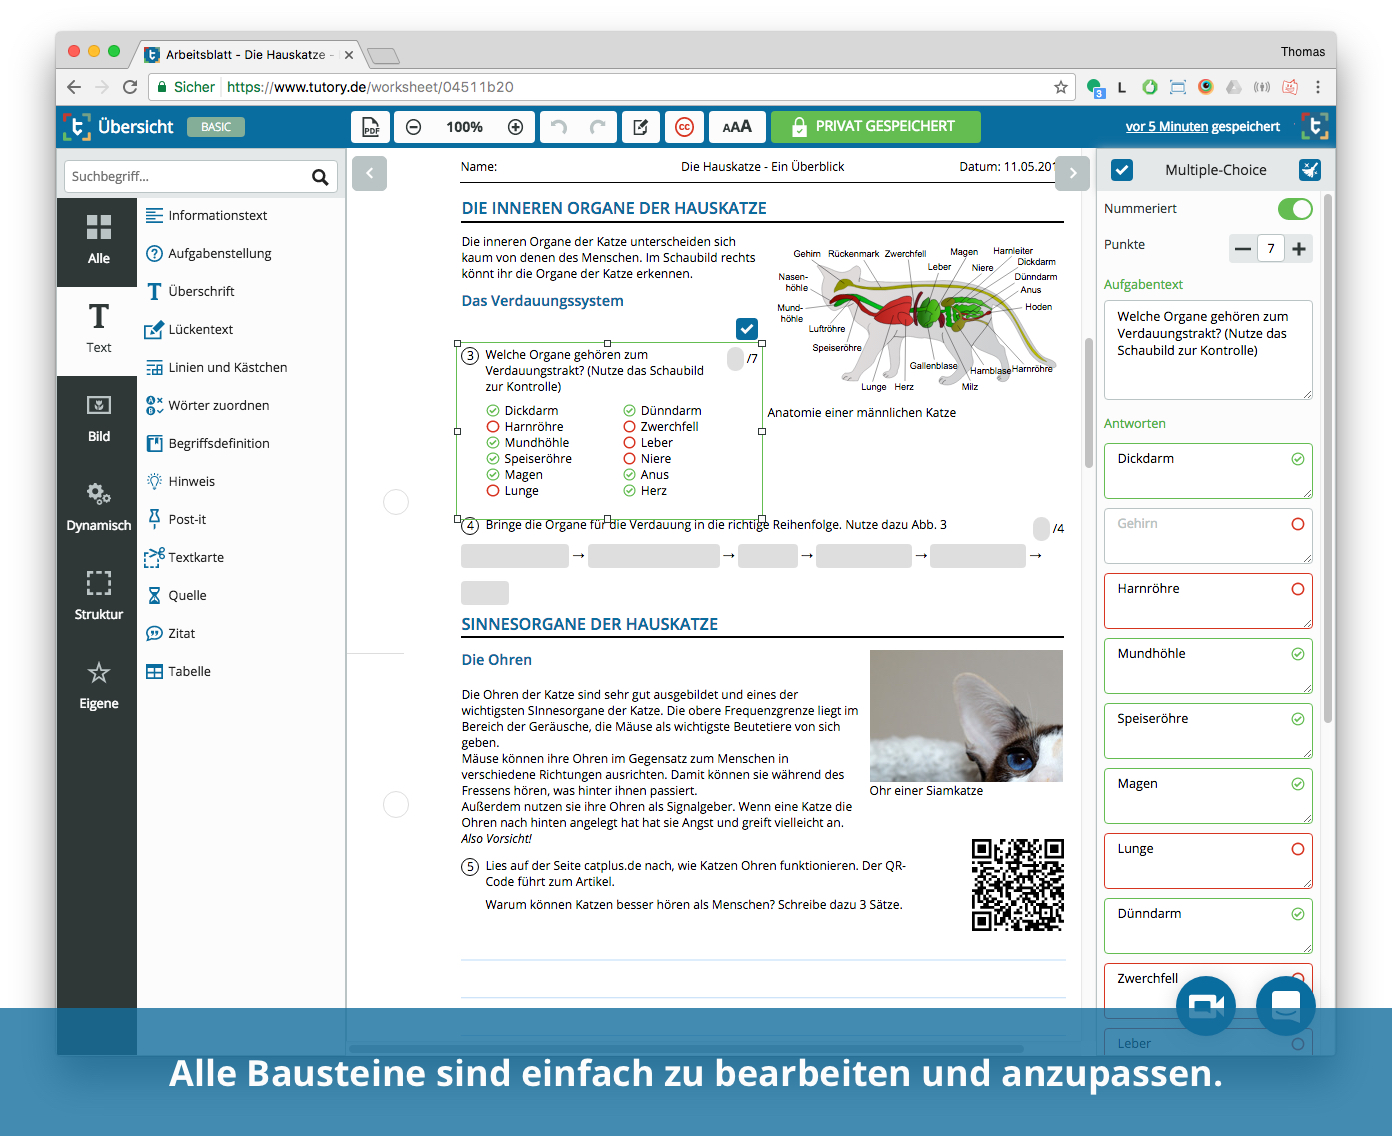Click the Suchbegriff search field
1392x1136 pixels.
pos(187,177)
